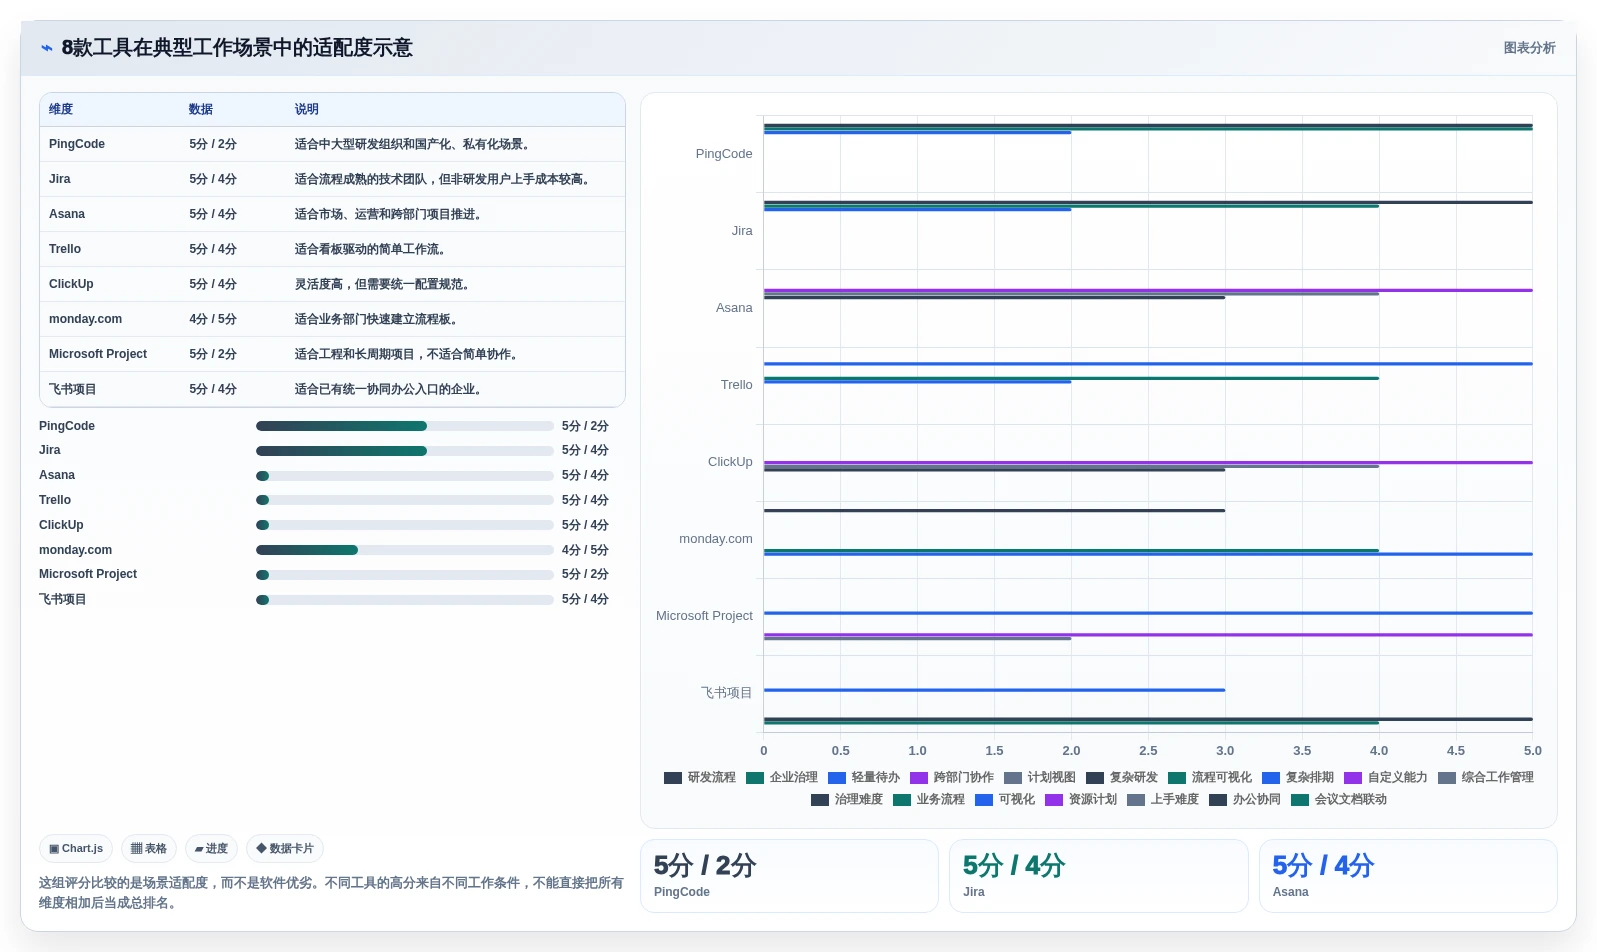Hide the 上手难度 legend series
The height and width of the screenshot is (952, 1597).
point(1163,800)
